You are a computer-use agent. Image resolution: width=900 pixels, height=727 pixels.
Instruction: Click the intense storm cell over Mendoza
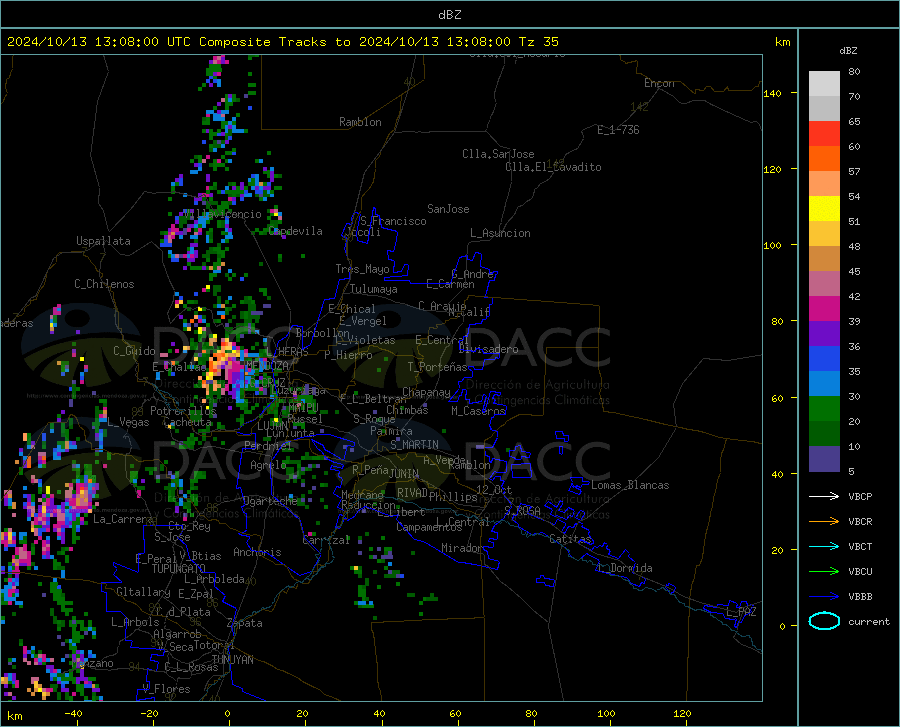point(228,367)
